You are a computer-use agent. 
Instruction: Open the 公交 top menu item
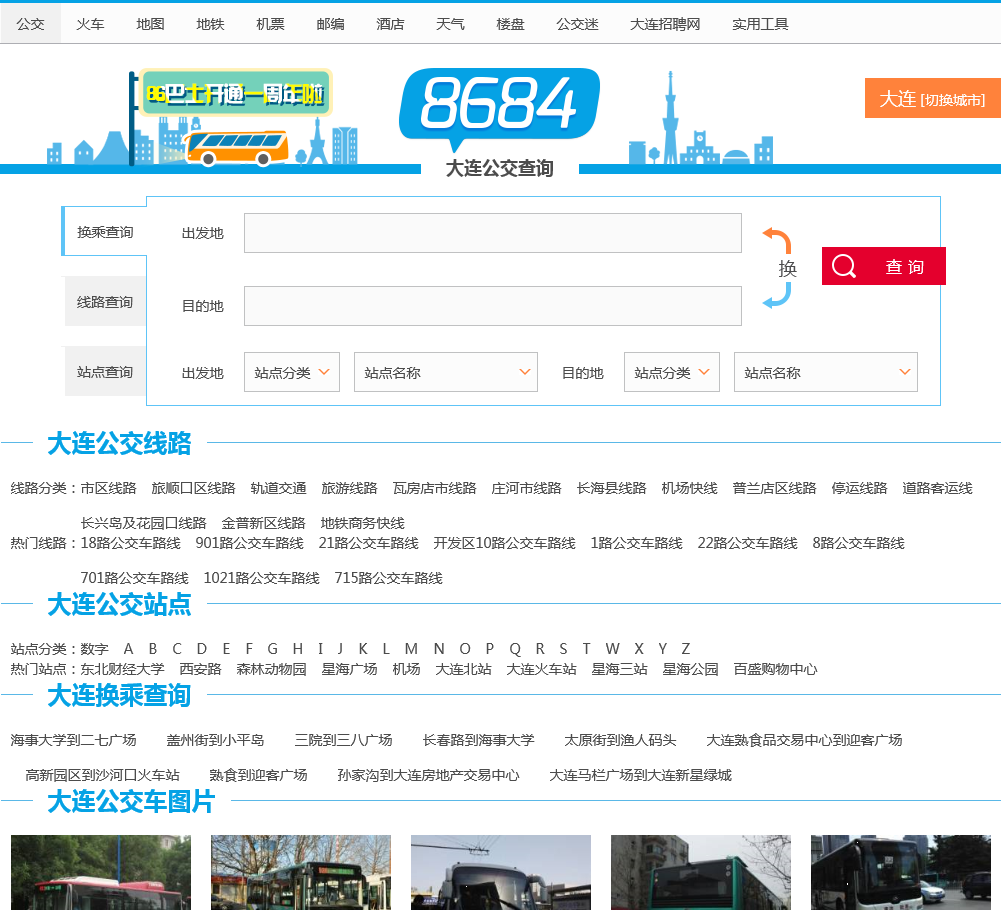tap(30, 24)
